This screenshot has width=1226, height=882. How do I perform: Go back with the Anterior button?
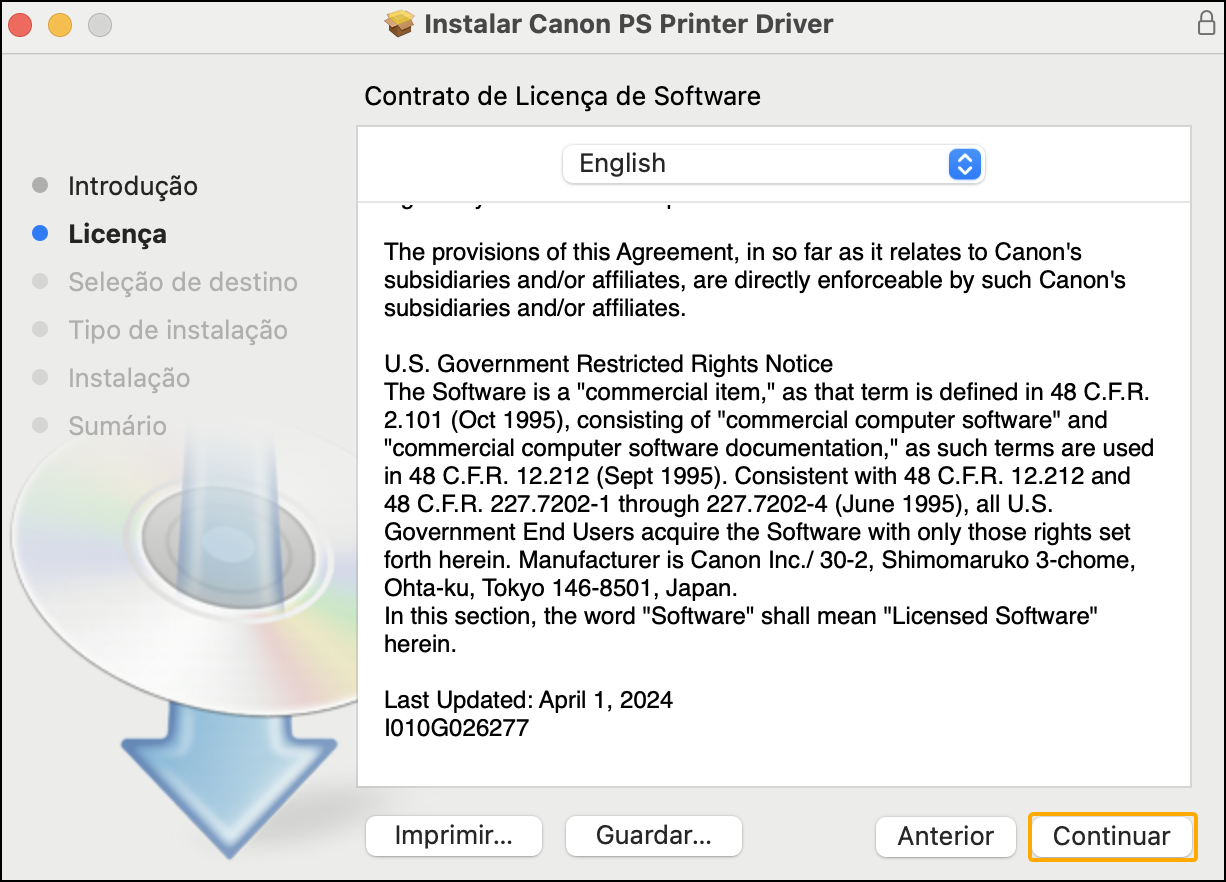coord(946,836)
